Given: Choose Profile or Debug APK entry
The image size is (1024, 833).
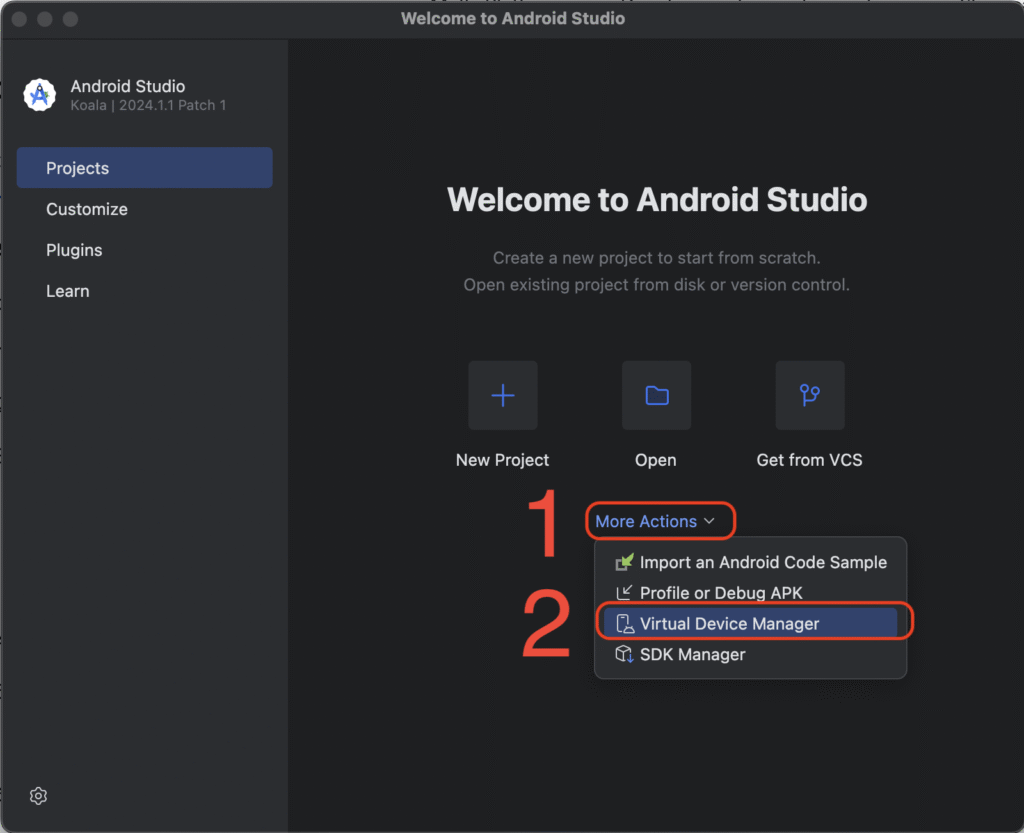Looking at the screenshot, I should (750, 593).
